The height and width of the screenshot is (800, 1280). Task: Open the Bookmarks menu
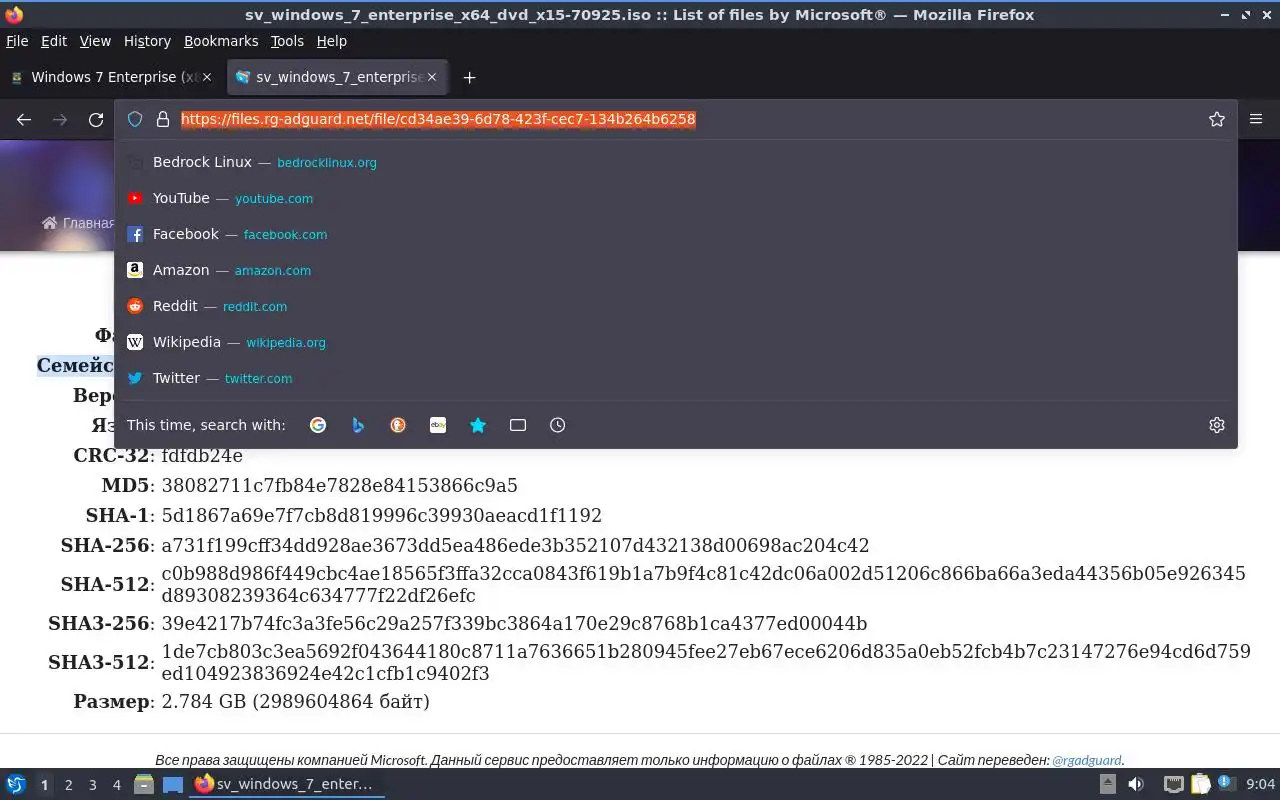coord(221,41)
